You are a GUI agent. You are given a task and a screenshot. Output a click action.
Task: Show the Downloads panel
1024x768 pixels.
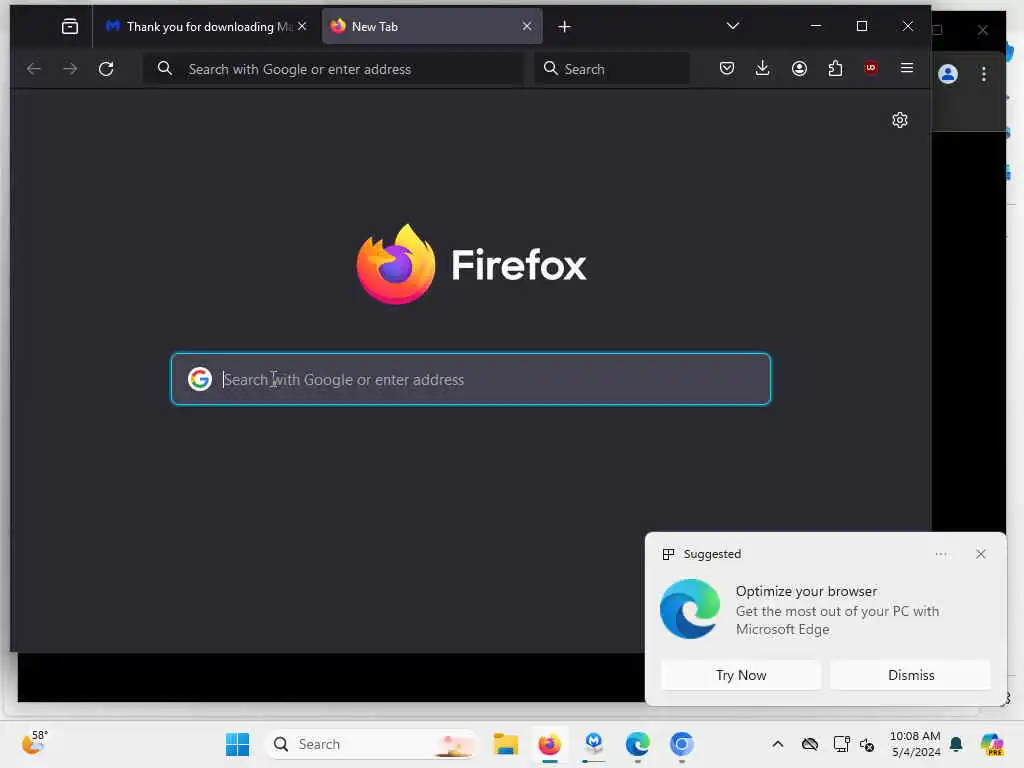pos(762,68)
